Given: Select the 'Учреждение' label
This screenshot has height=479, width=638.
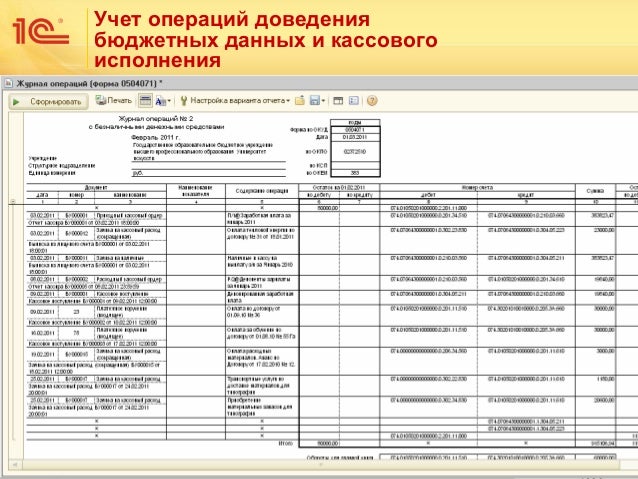Looking at the screenshot, I should tap(43, 158).
